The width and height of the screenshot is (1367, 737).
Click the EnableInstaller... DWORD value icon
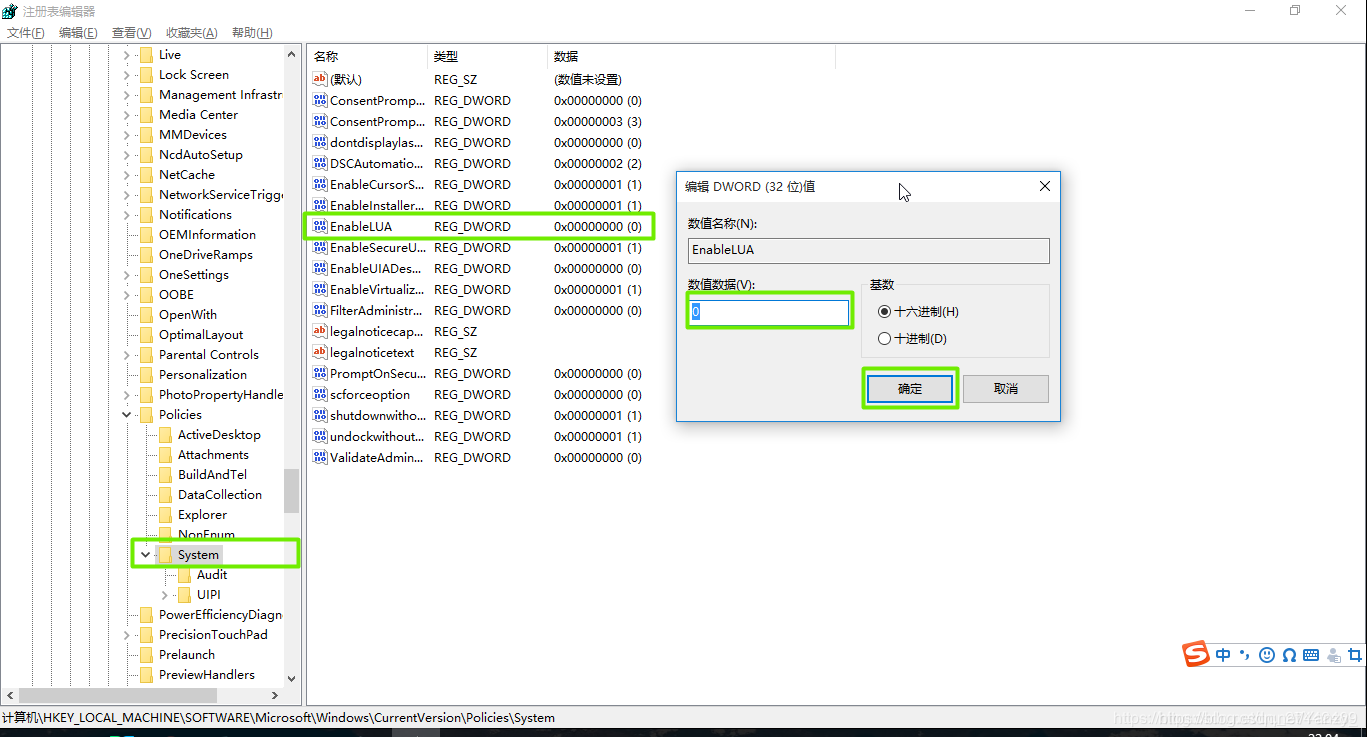320,205
